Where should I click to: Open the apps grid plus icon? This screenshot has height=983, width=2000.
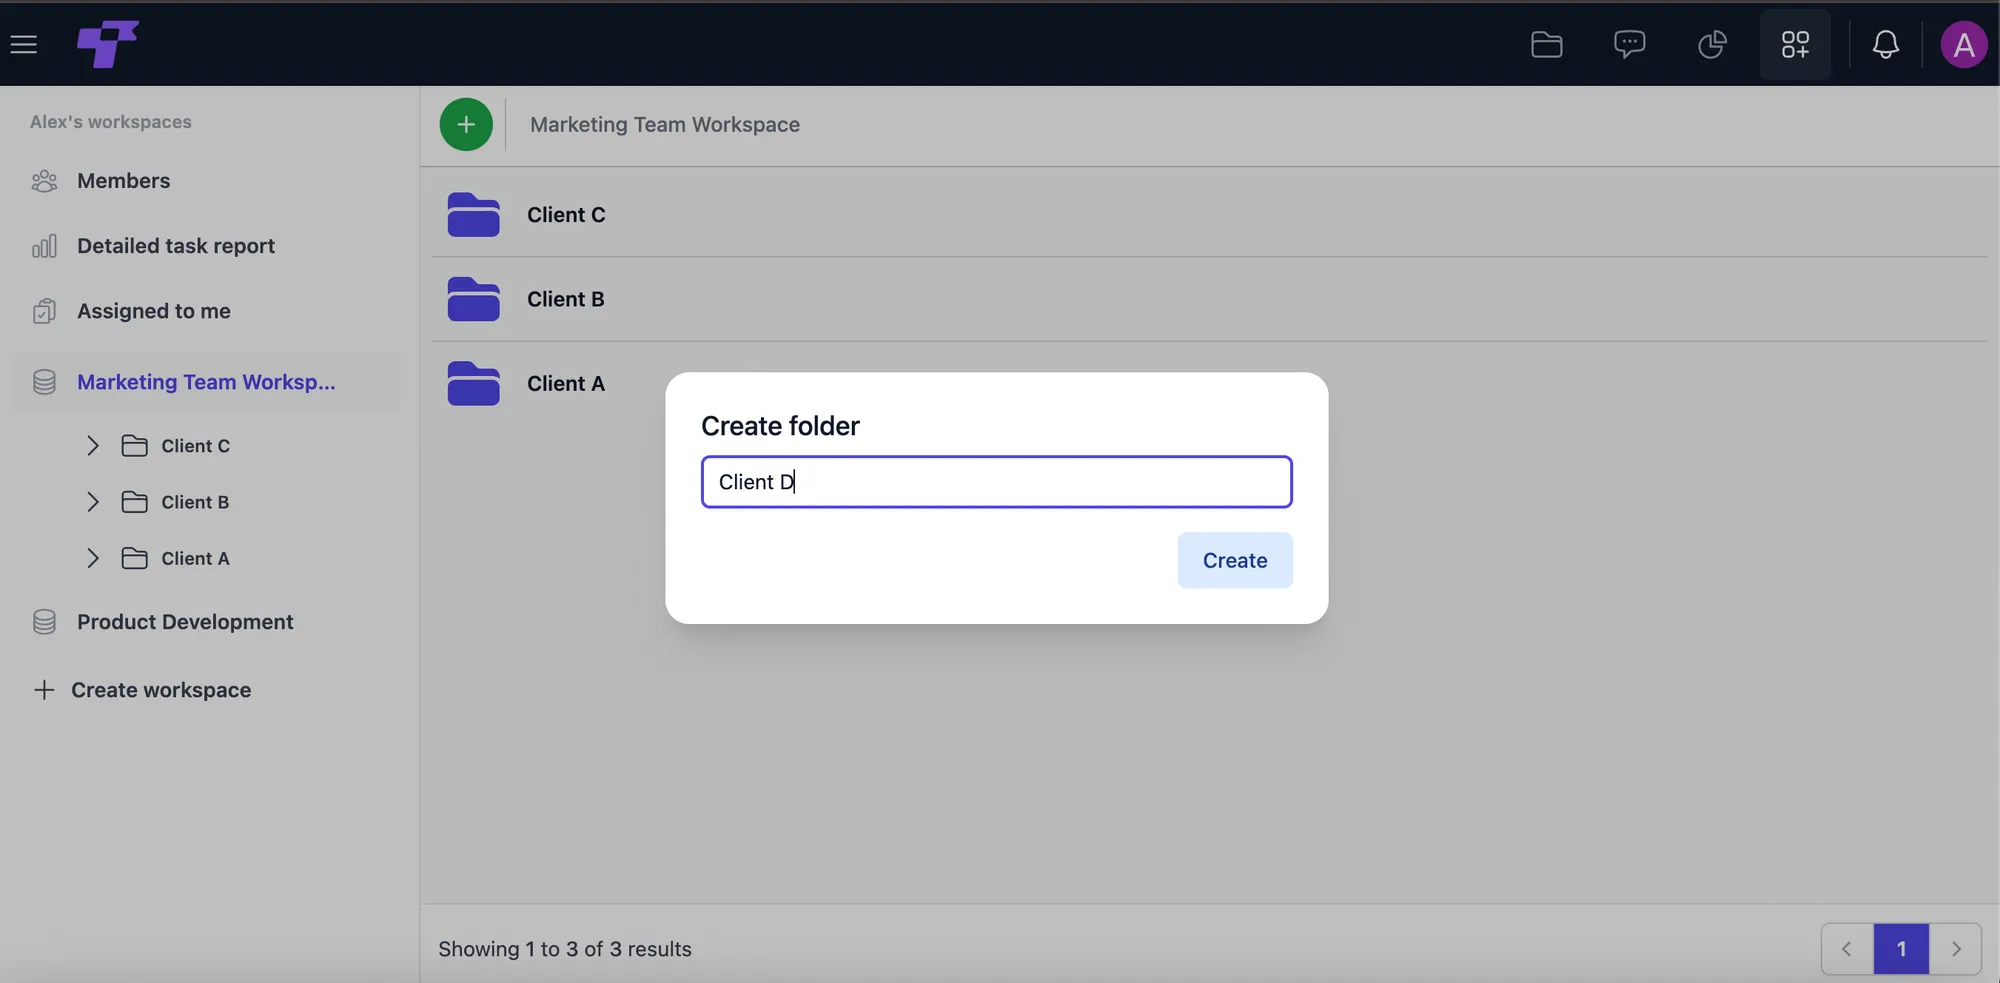(x=1796, y=44)
